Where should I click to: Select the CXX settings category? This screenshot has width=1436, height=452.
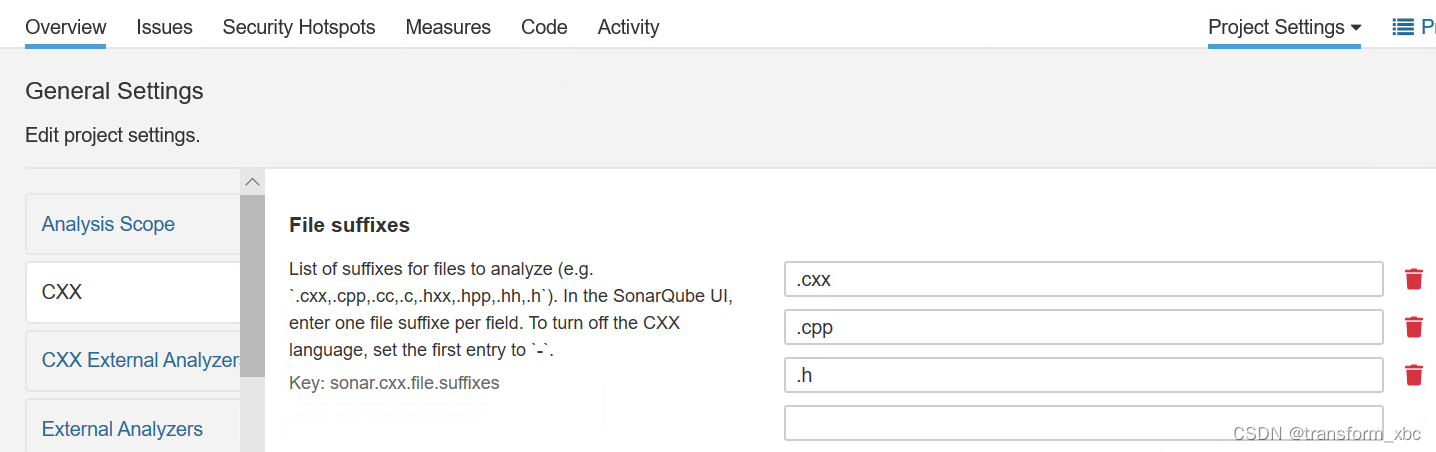[62, 292]
